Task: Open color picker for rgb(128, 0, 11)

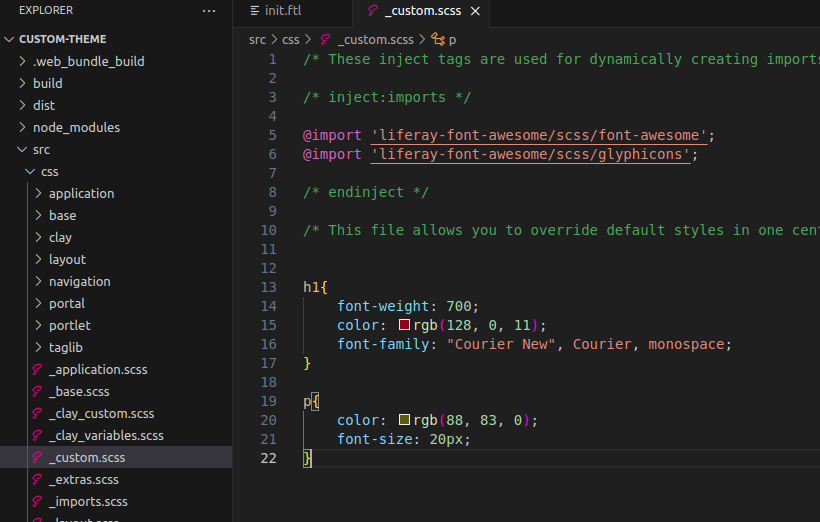Action: tap(404, 325)
